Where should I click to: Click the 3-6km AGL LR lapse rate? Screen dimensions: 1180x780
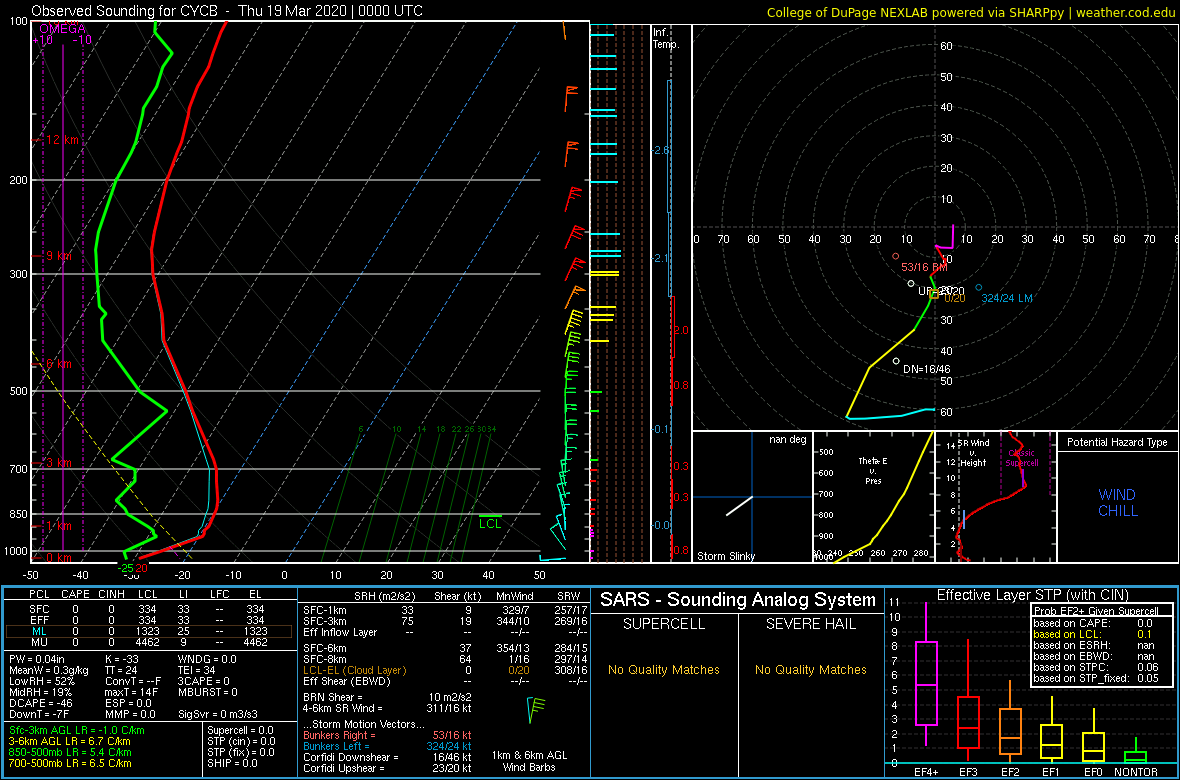click(x=69, y=741)
